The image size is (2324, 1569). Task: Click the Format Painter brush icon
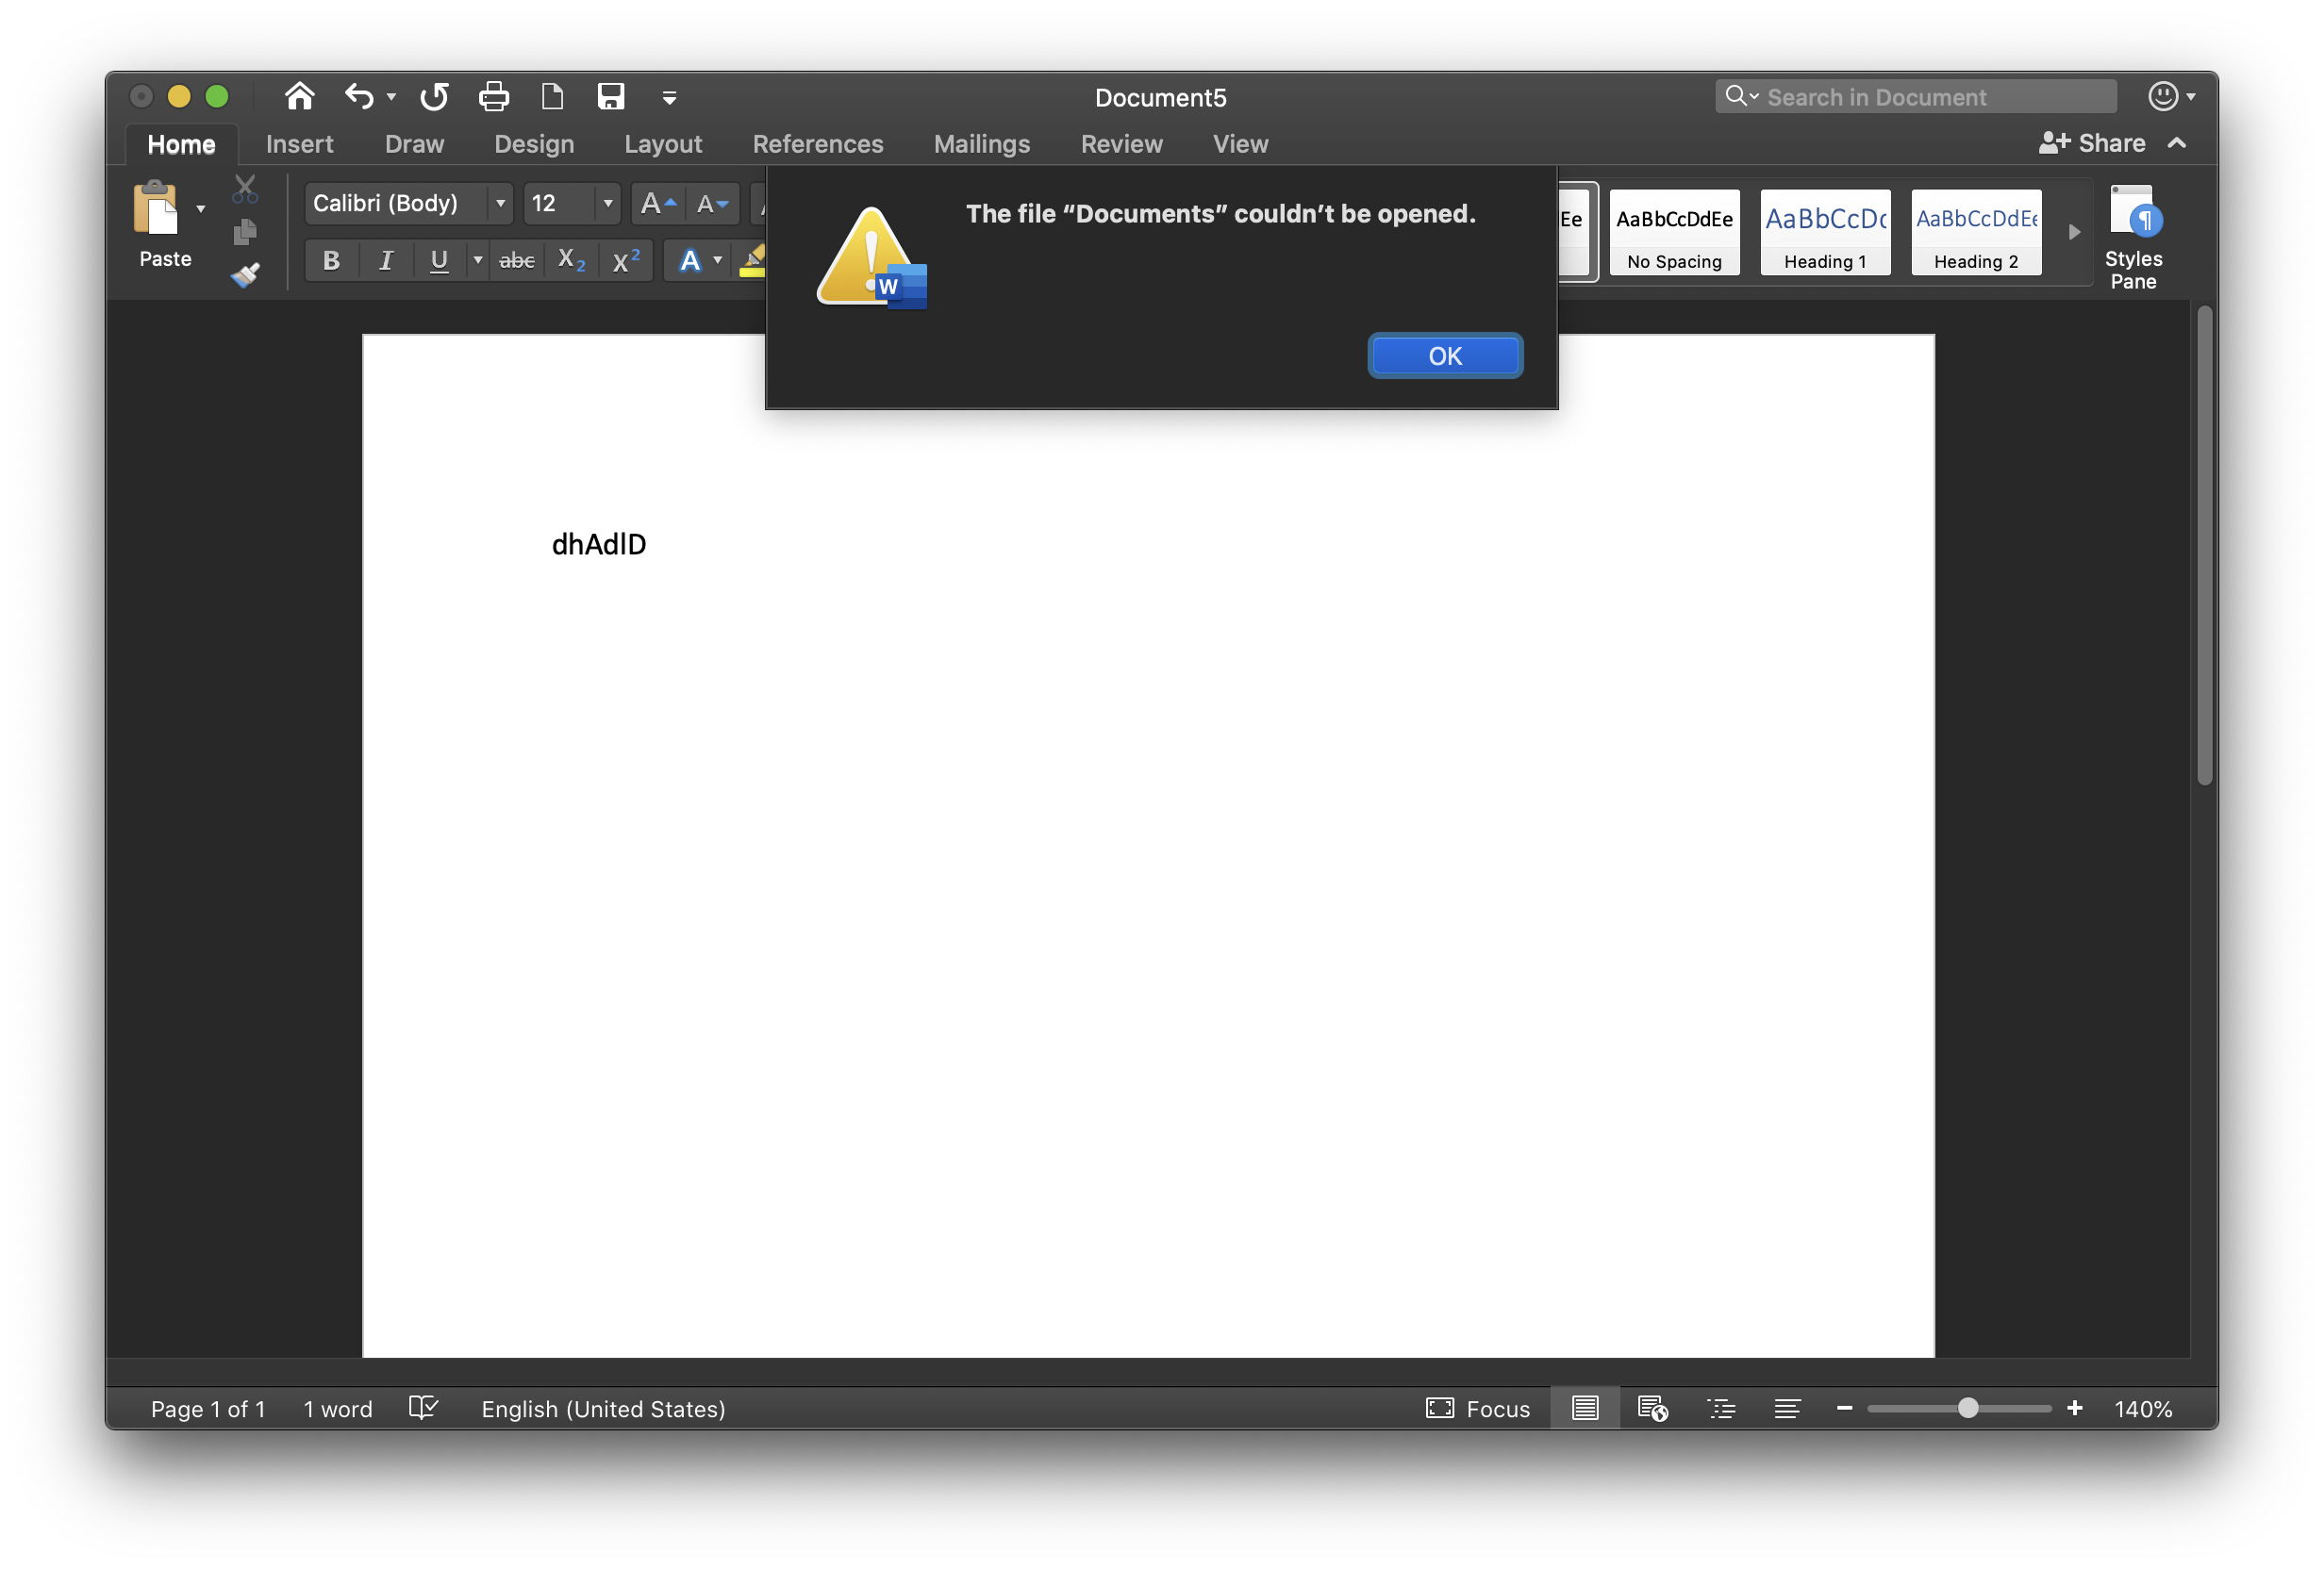tap(245, 275)
